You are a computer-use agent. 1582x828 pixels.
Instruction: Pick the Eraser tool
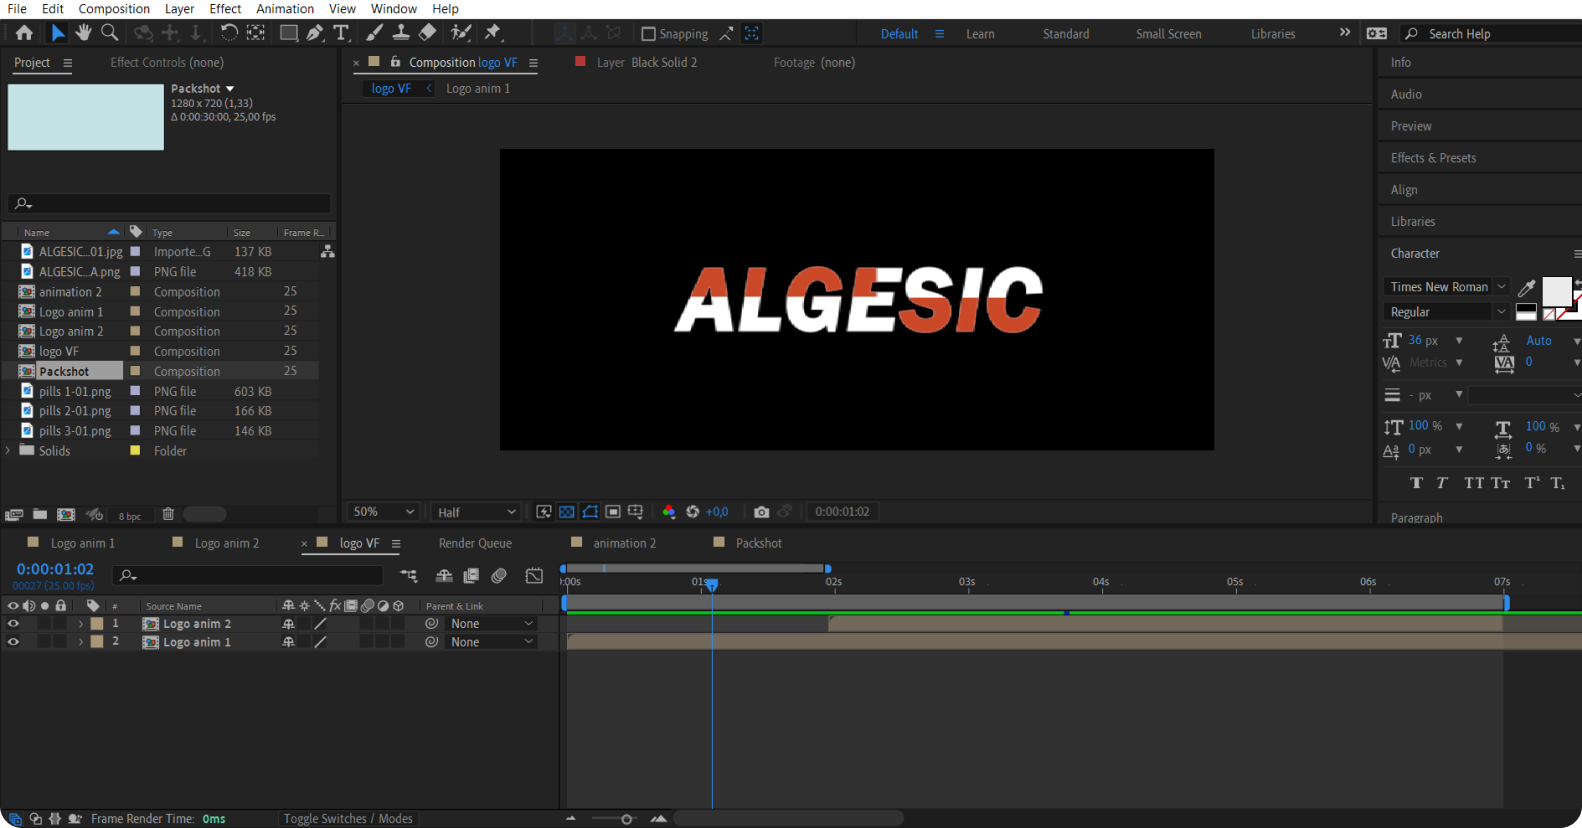click(427, 33)
